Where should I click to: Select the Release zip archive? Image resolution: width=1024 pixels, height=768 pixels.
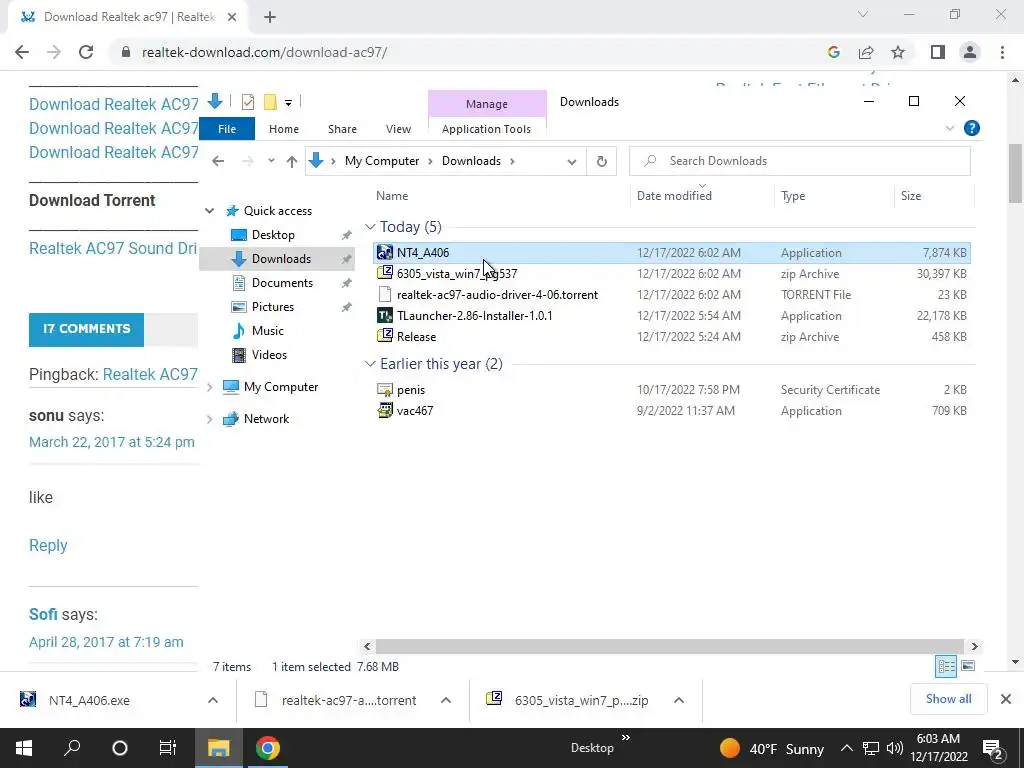(x=671, y=337)
